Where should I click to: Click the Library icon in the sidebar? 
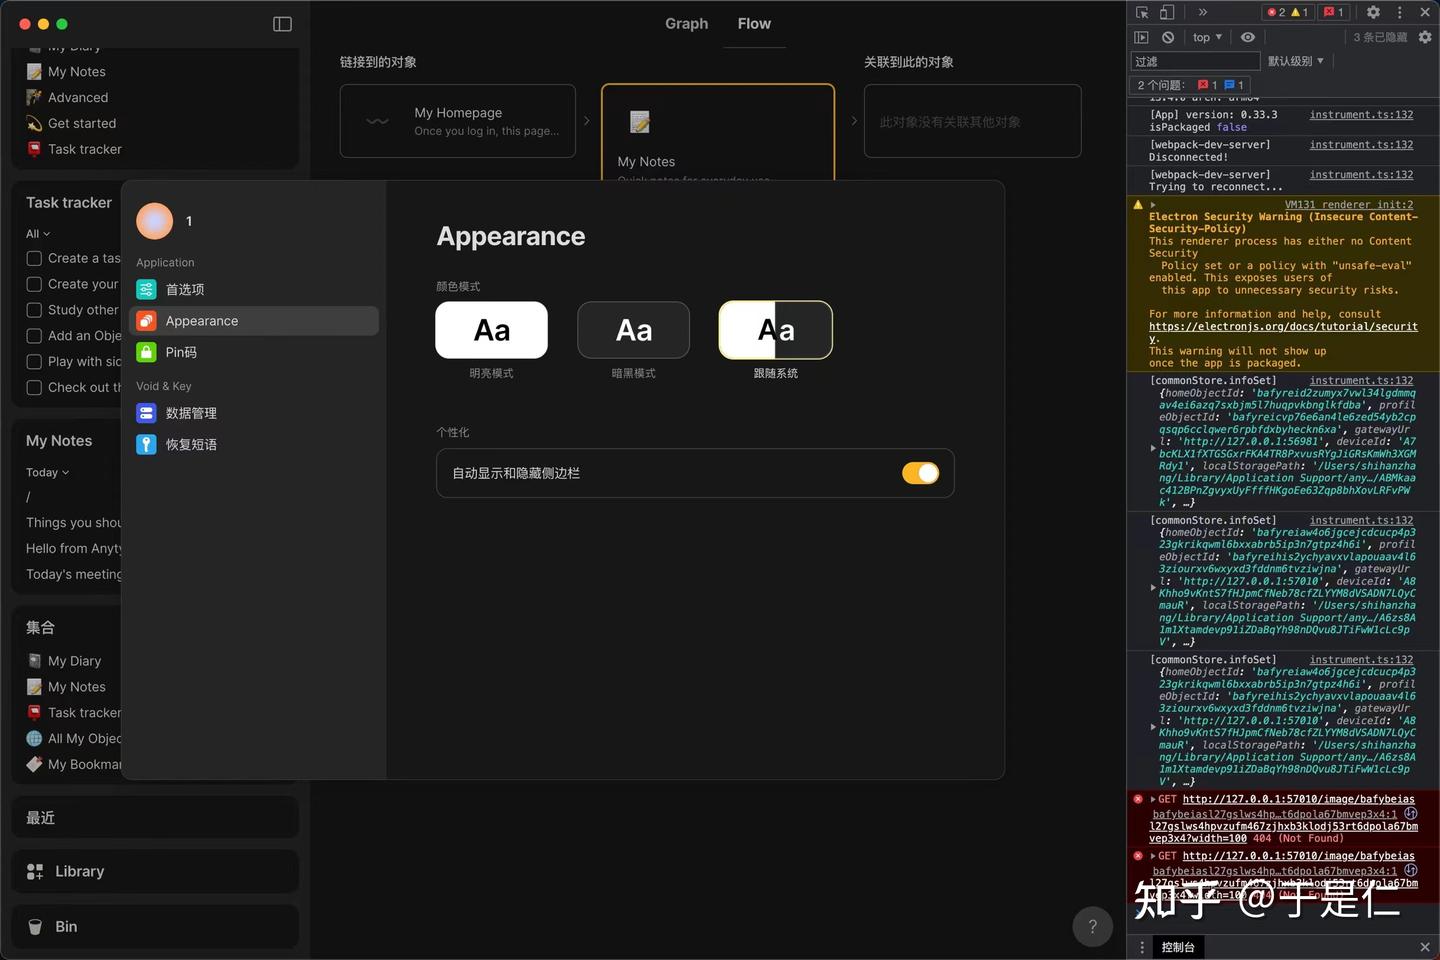35,872
